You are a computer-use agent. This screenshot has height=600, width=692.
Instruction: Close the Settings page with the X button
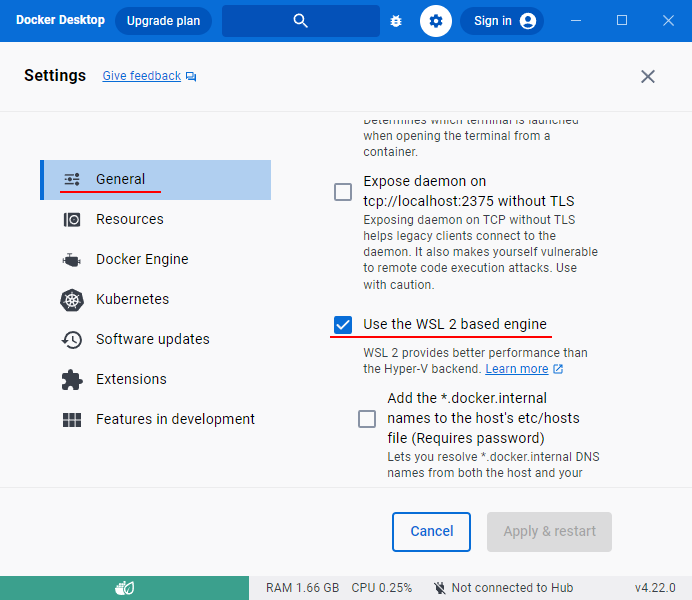tap(647, 76)
